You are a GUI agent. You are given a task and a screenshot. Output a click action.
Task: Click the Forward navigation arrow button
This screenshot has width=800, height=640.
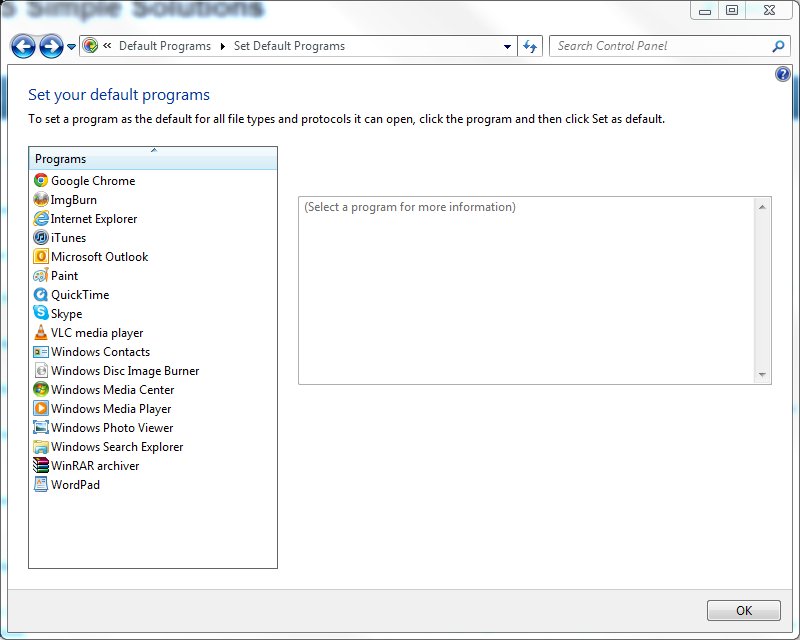click(x=51, y=46)
